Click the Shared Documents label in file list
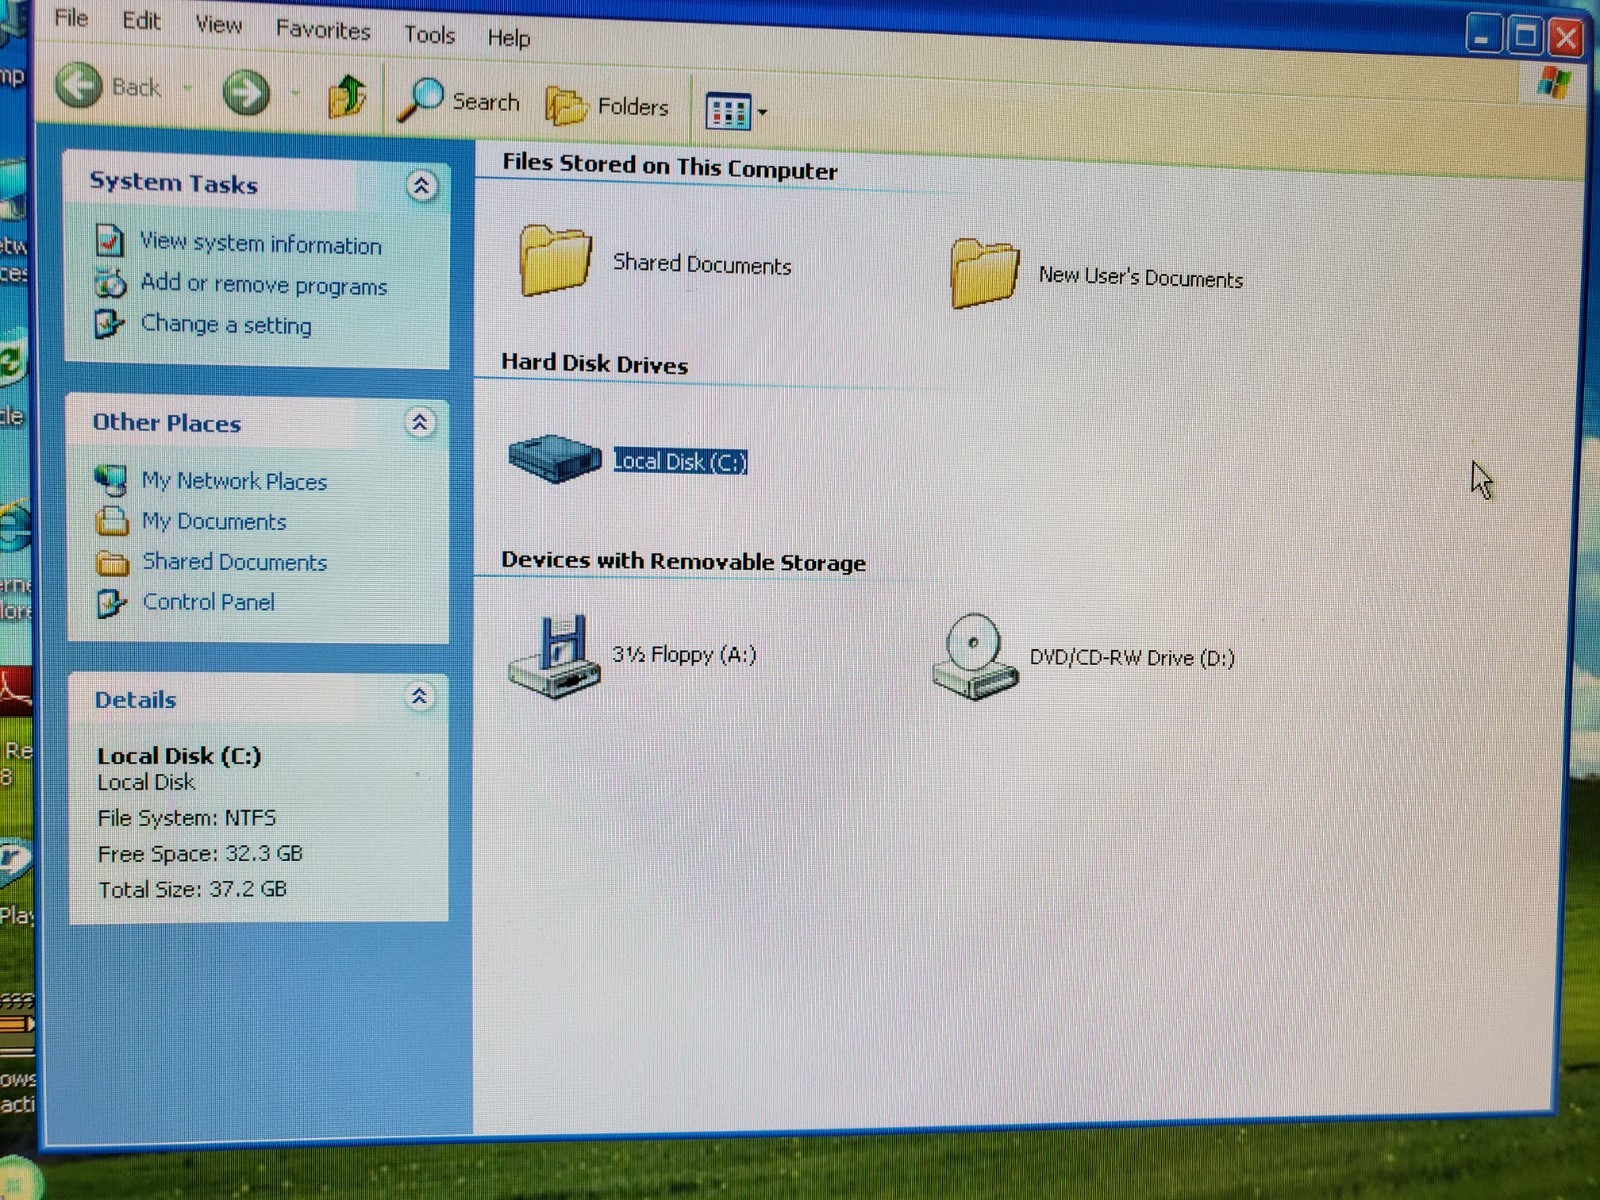Image resolution: width=1600 pixels, height=1200 pixels. point(702,264)
